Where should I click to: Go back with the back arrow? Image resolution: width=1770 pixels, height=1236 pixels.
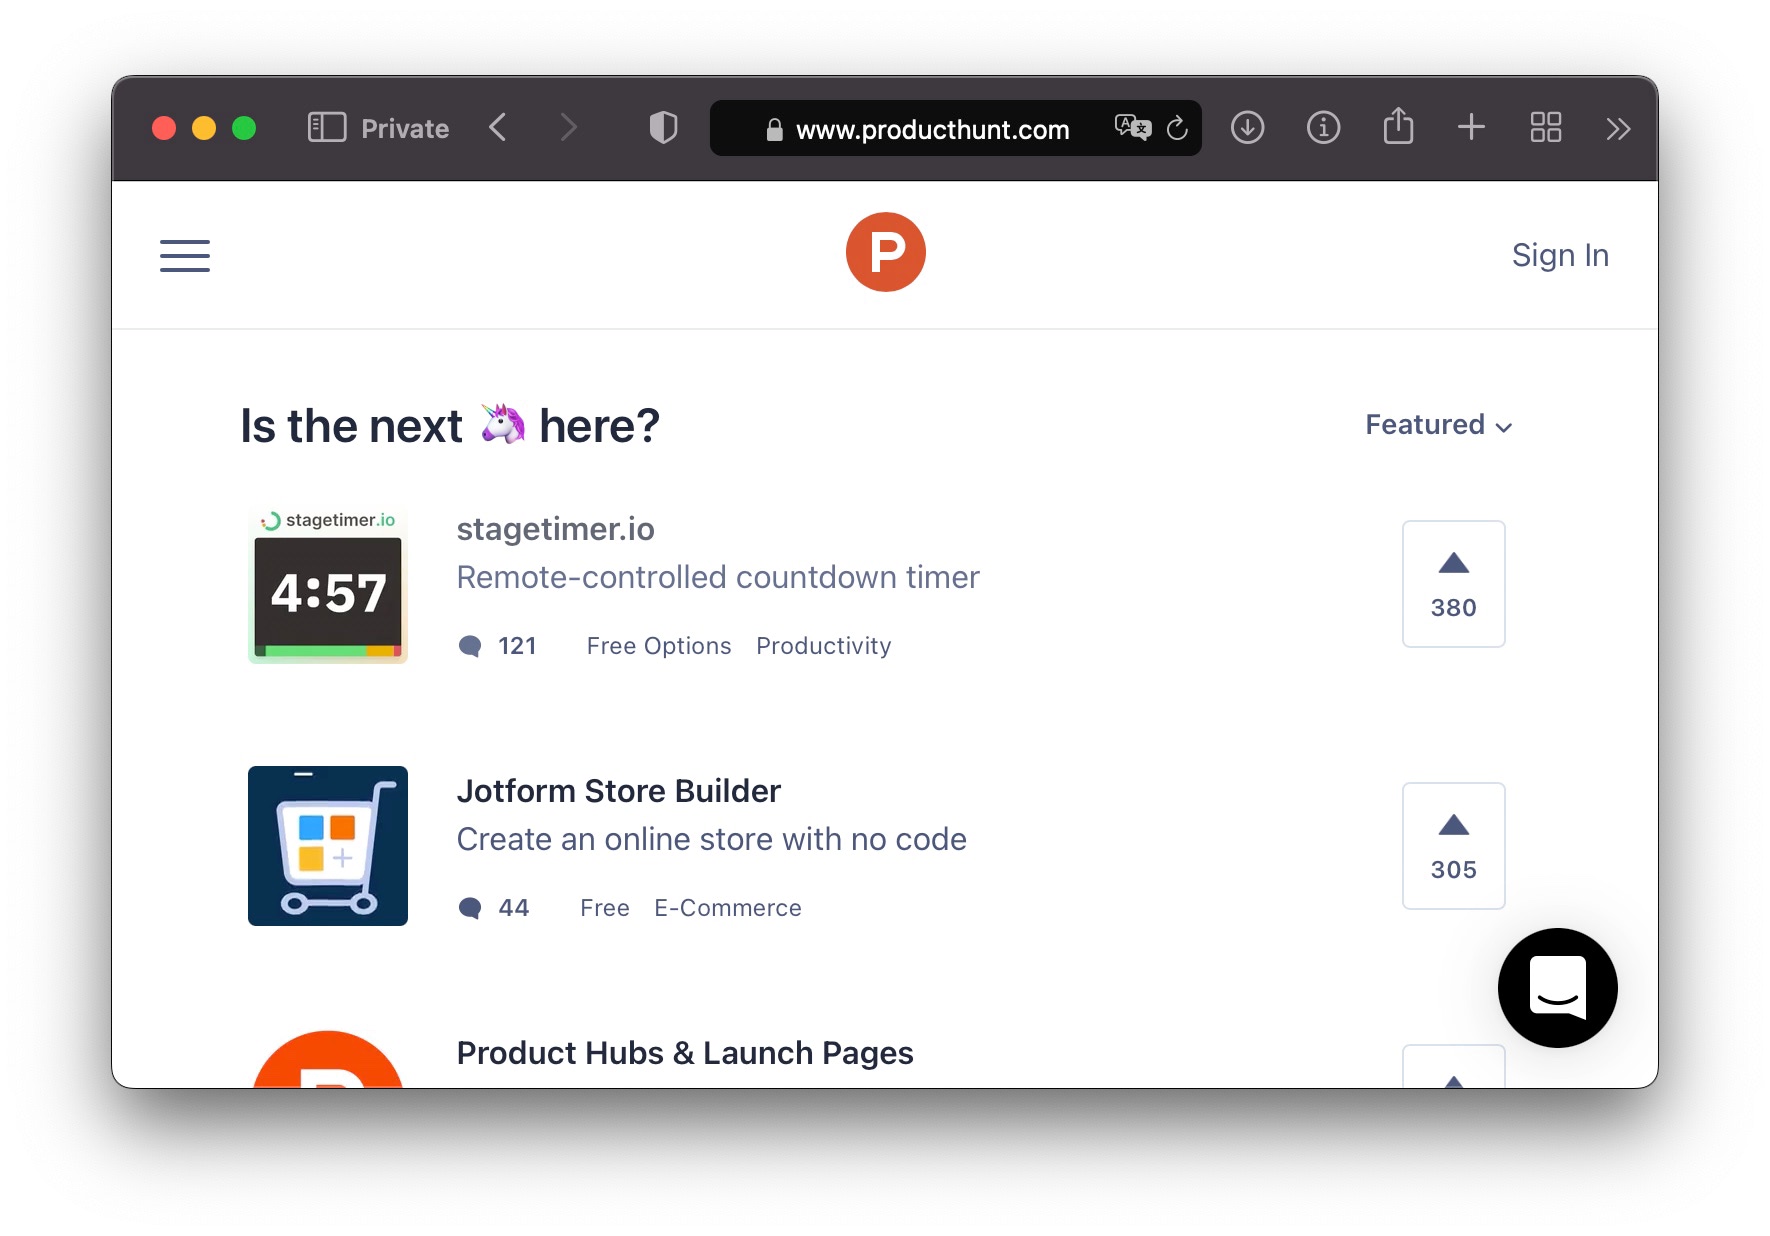[498, 128]
